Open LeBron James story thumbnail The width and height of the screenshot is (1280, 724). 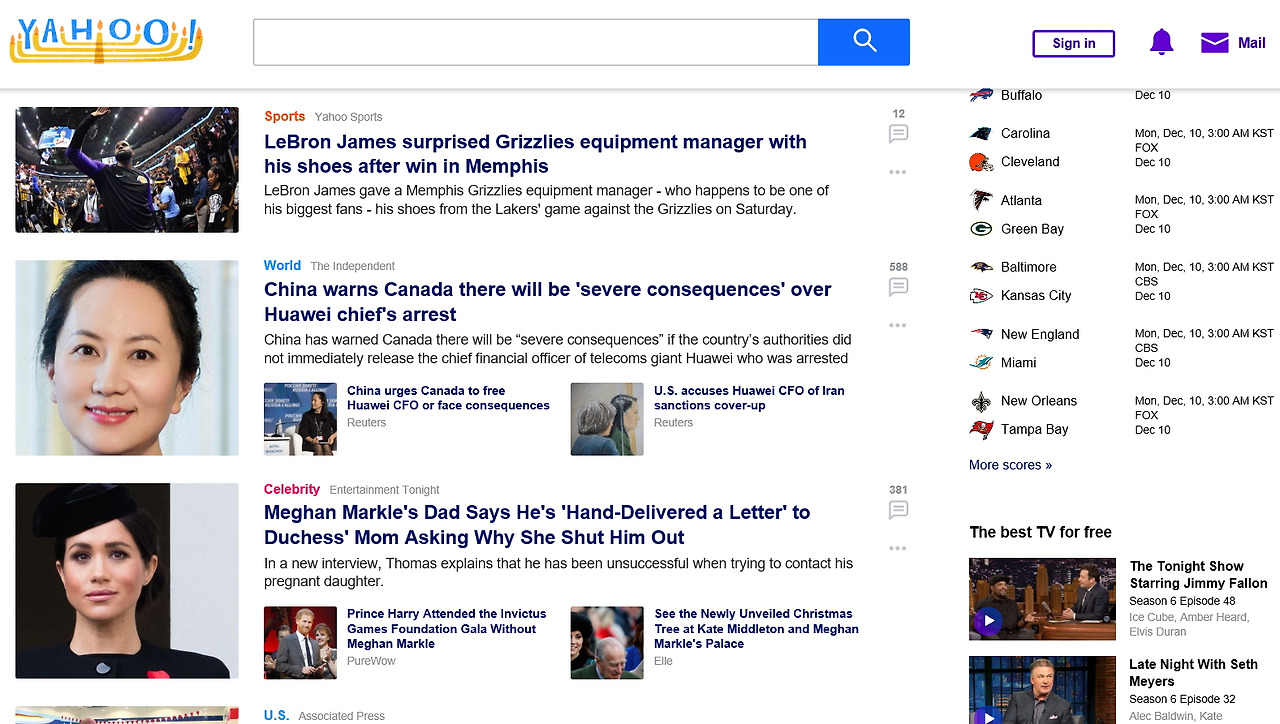[127, 170]
